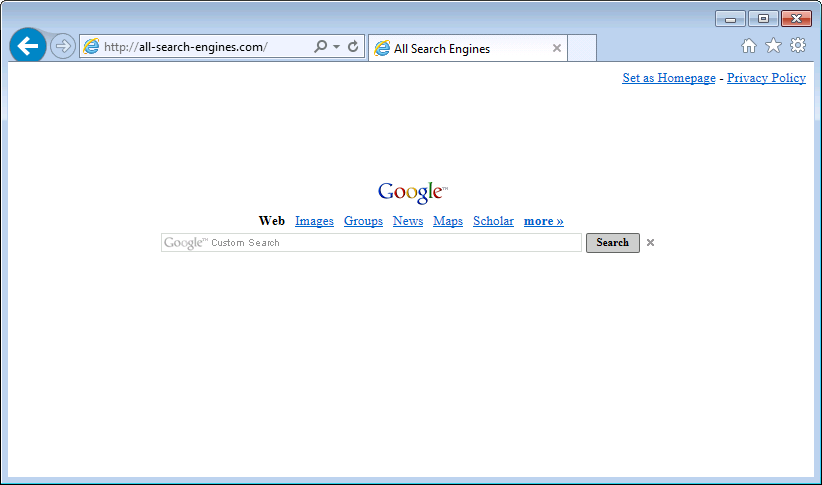822x485 pixels.
Task: Click the Search button
Action: 613,243
